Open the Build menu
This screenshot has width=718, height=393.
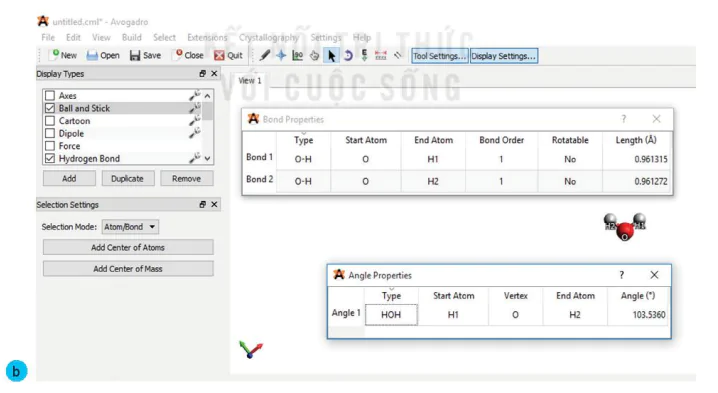pos(132,38)
